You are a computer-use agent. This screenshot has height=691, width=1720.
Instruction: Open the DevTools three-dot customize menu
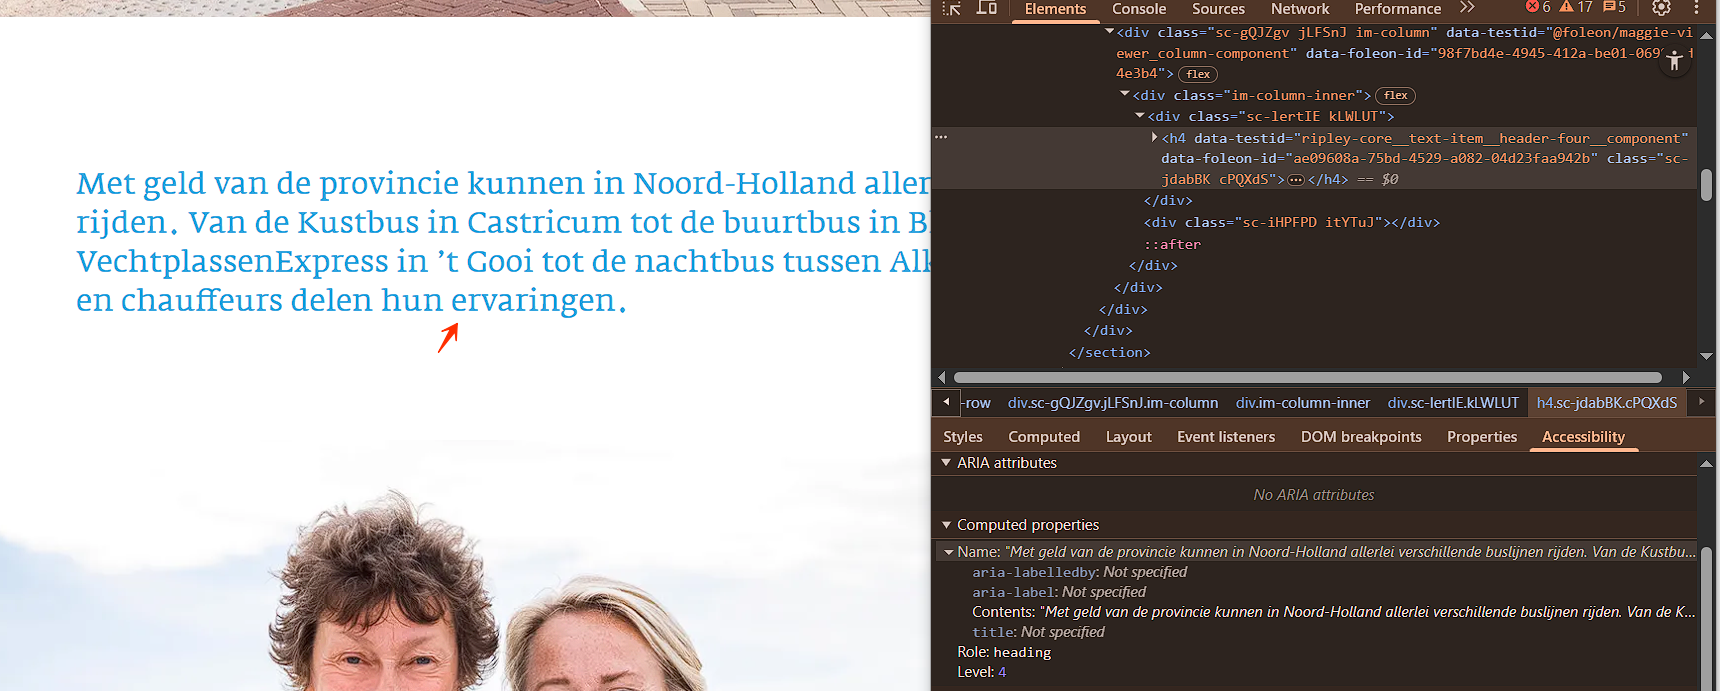(x=1697, y=9)
